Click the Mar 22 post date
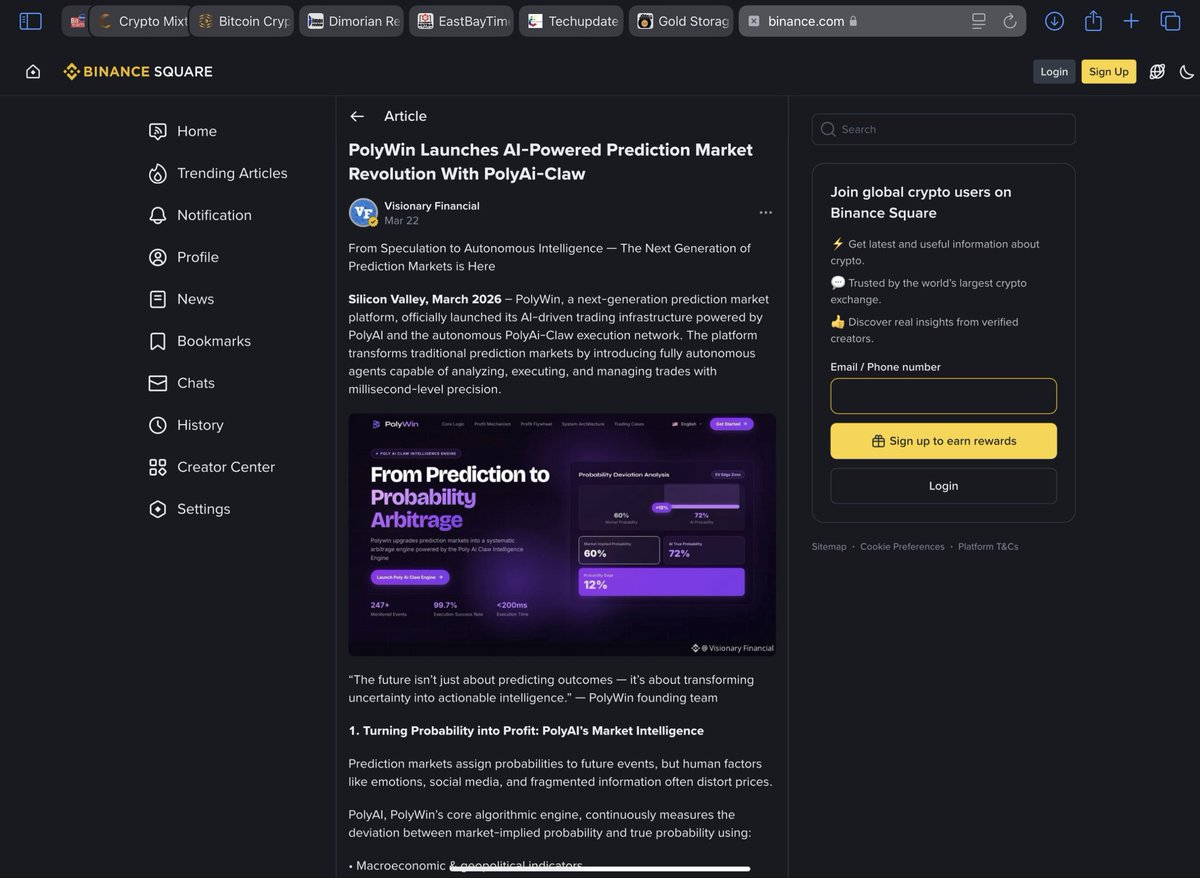Viewport: 1200px width, 878px height. [402, 221]
